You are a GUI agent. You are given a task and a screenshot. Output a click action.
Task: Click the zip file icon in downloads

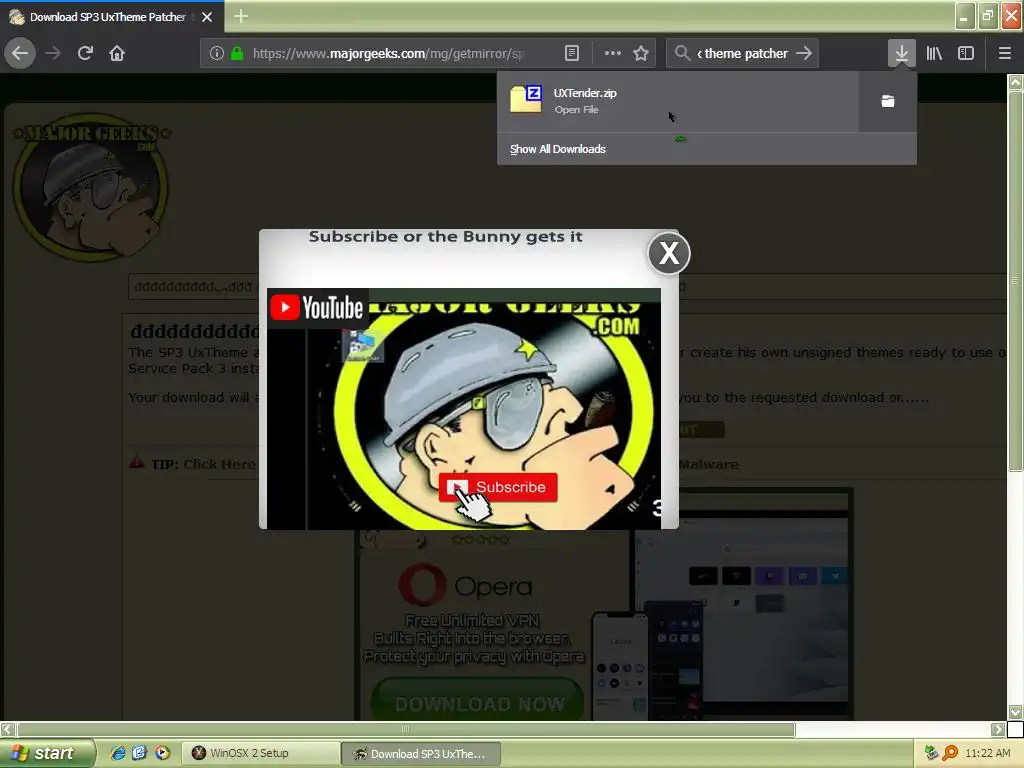526,99
